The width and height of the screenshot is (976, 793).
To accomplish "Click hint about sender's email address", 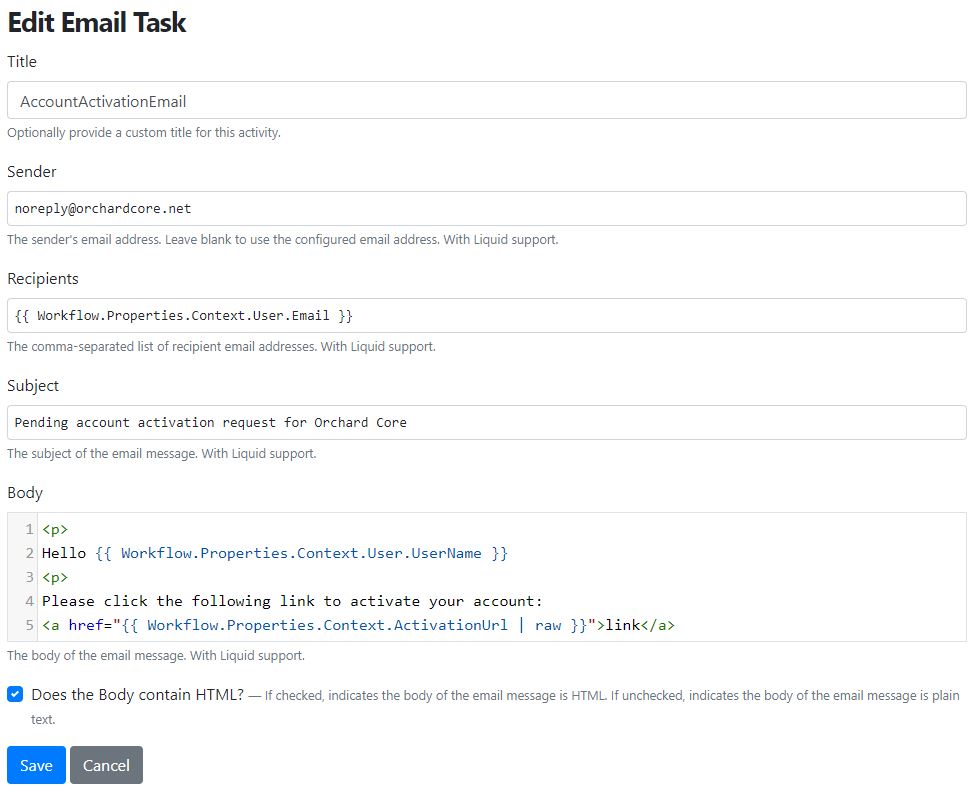I will tap(283, 240).
